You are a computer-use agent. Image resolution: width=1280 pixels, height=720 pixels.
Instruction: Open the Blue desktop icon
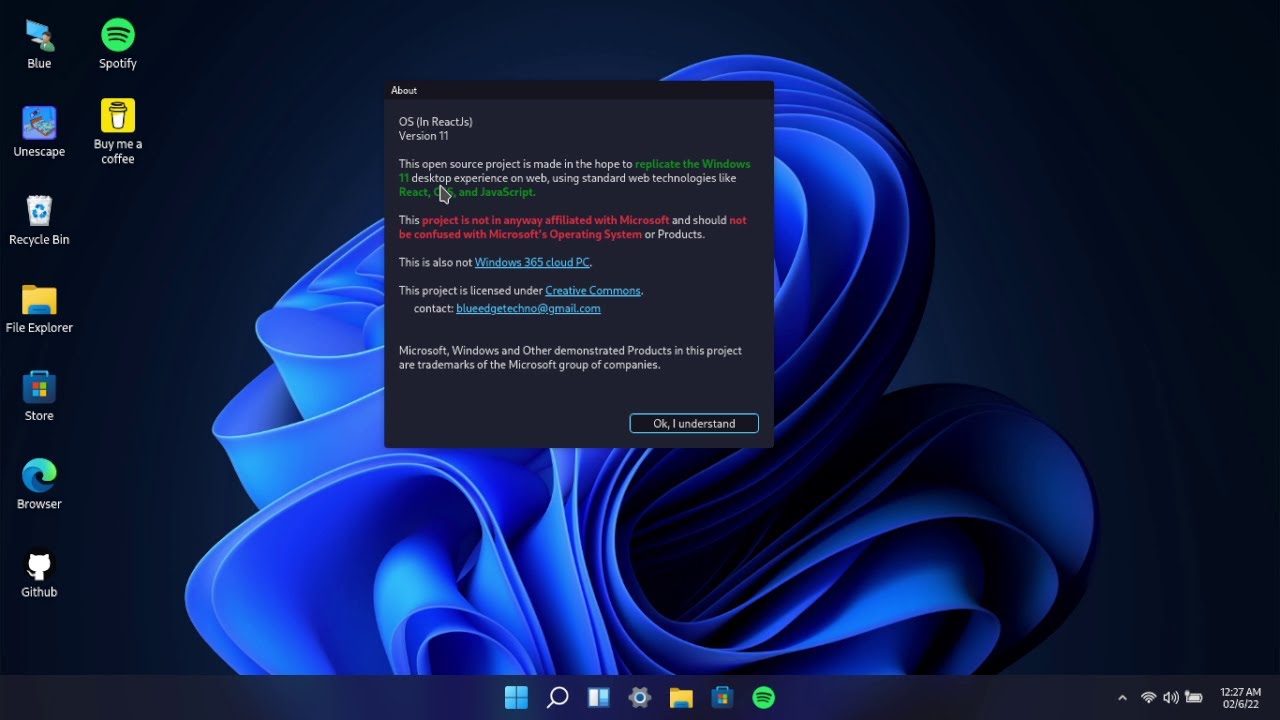(39, 44)
